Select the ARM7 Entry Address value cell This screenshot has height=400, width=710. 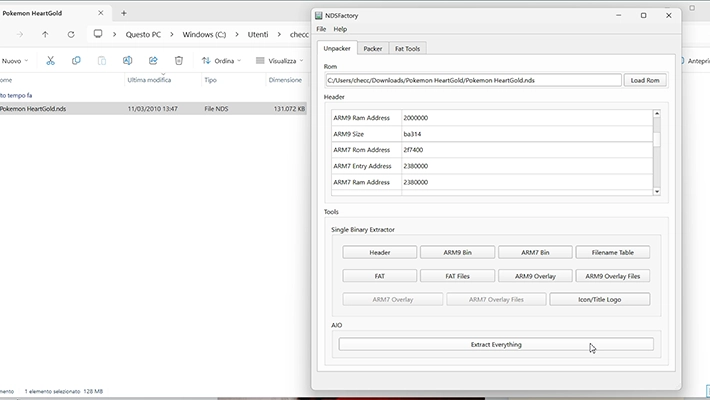point(527,166)
